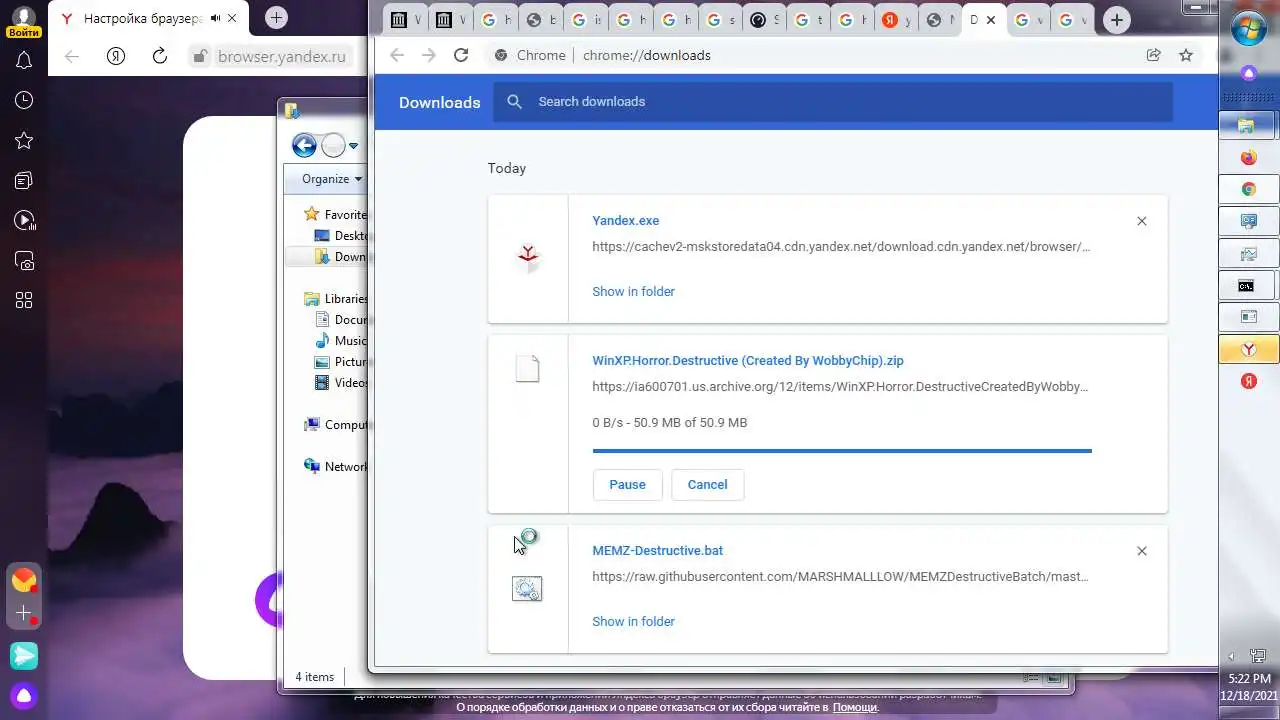Click Yandex sidebar add plus icon
The height and width of the screenshot is (720, 1280).
(x=24, y=614)
